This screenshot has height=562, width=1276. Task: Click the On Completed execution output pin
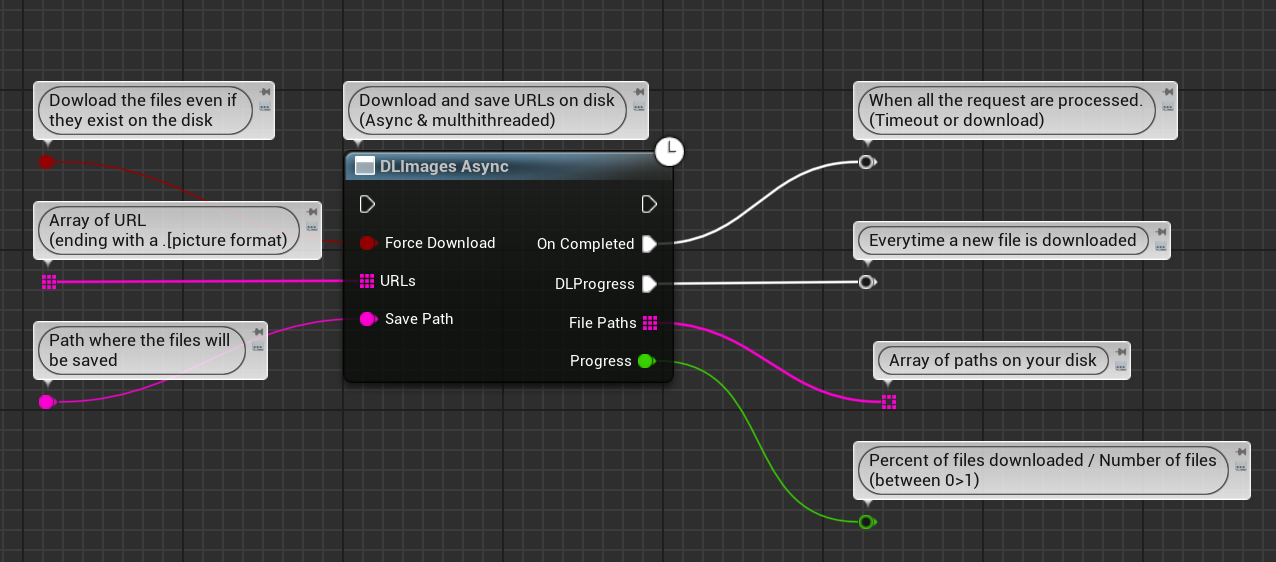(x=649, y=244)
